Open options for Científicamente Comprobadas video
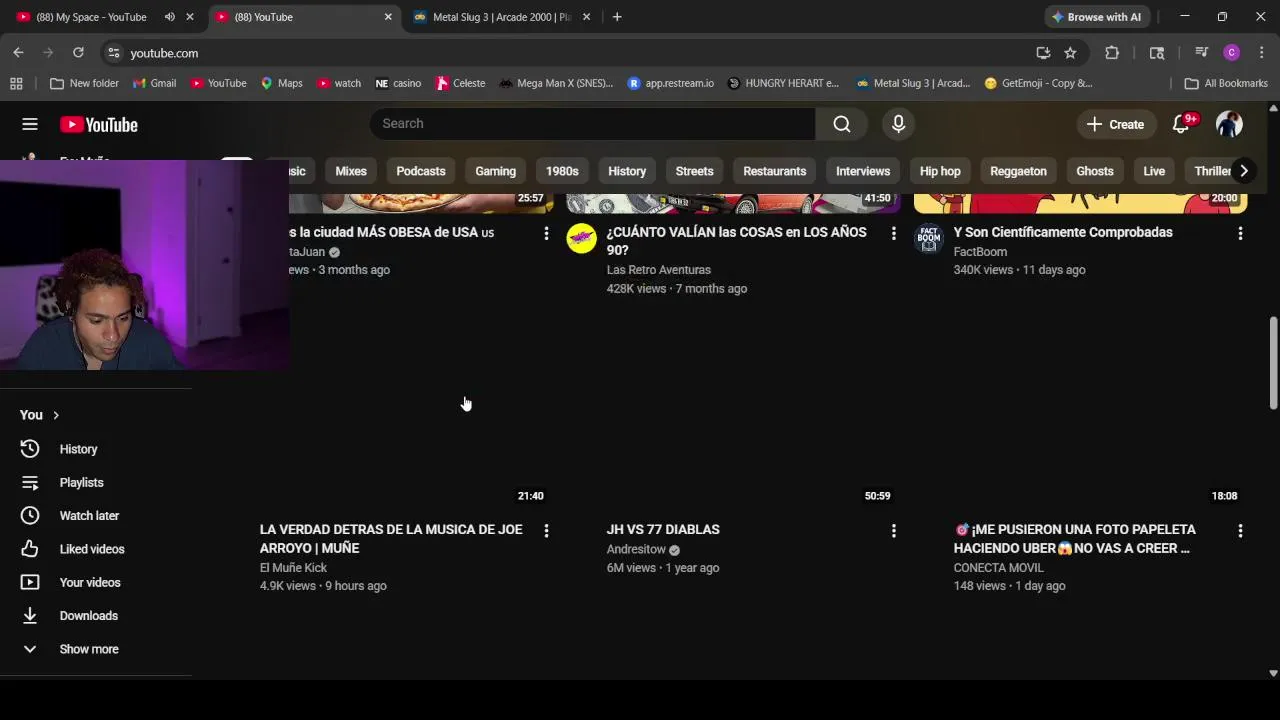The width and height of the screenshot is (1280, 720). (x=1240, y=233)
